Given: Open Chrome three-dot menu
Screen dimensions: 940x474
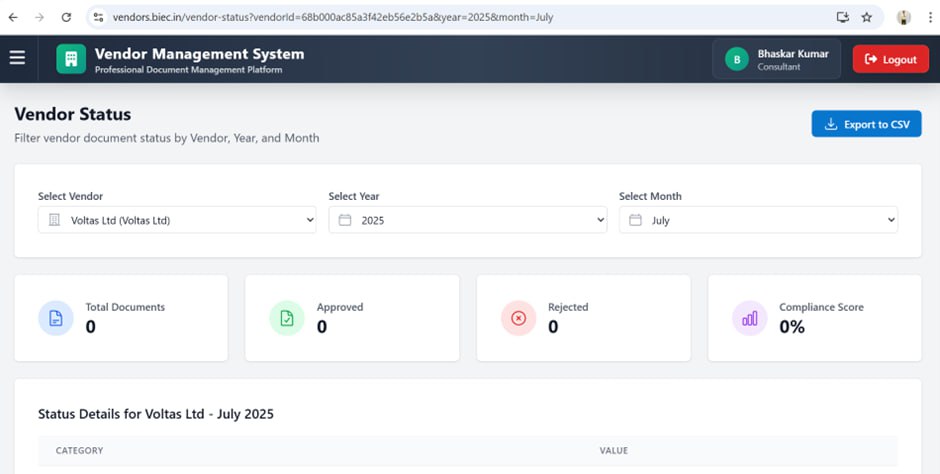Looking at the screenshot, I should pyautogui.click(x=930, y=17).
